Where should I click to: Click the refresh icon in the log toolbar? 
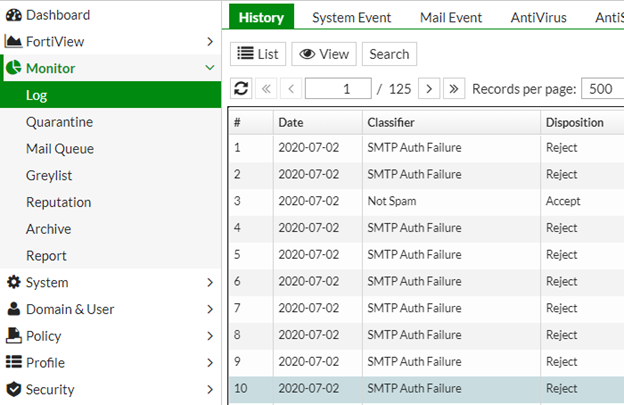click(x=241, y=89)
